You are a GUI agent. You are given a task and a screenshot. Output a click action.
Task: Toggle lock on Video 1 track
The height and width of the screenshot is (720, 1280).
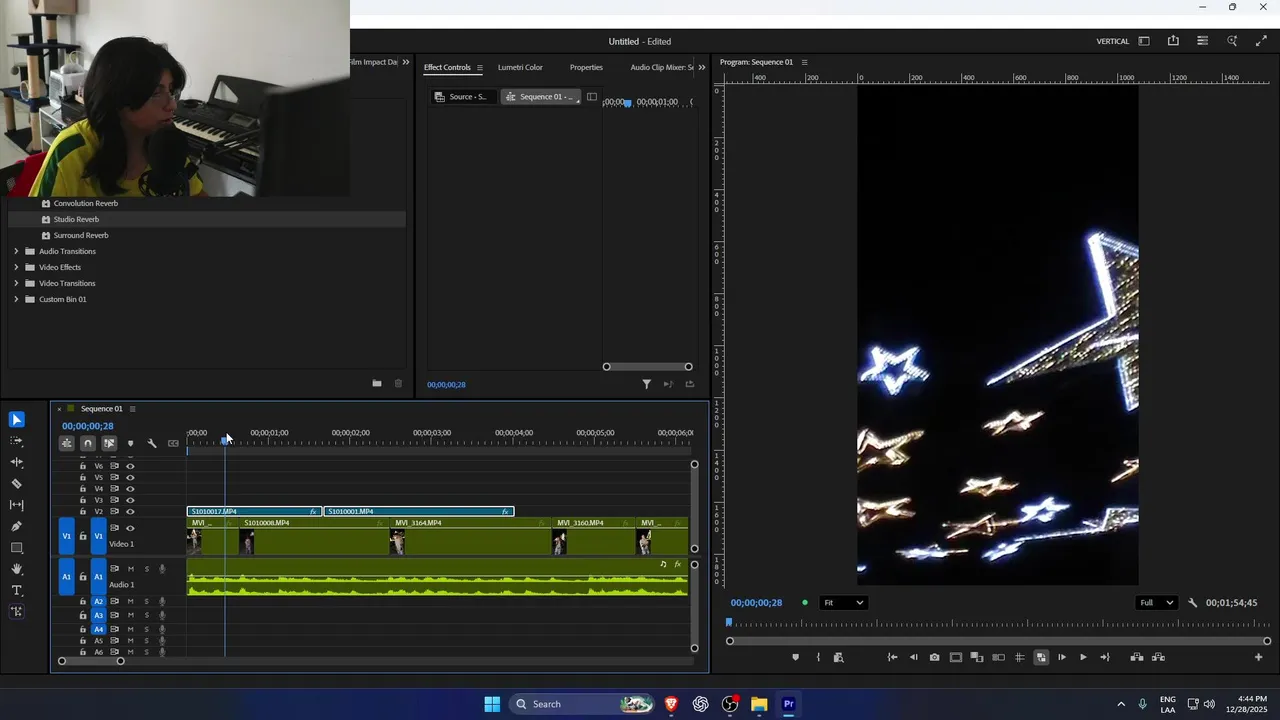(83, 536)
